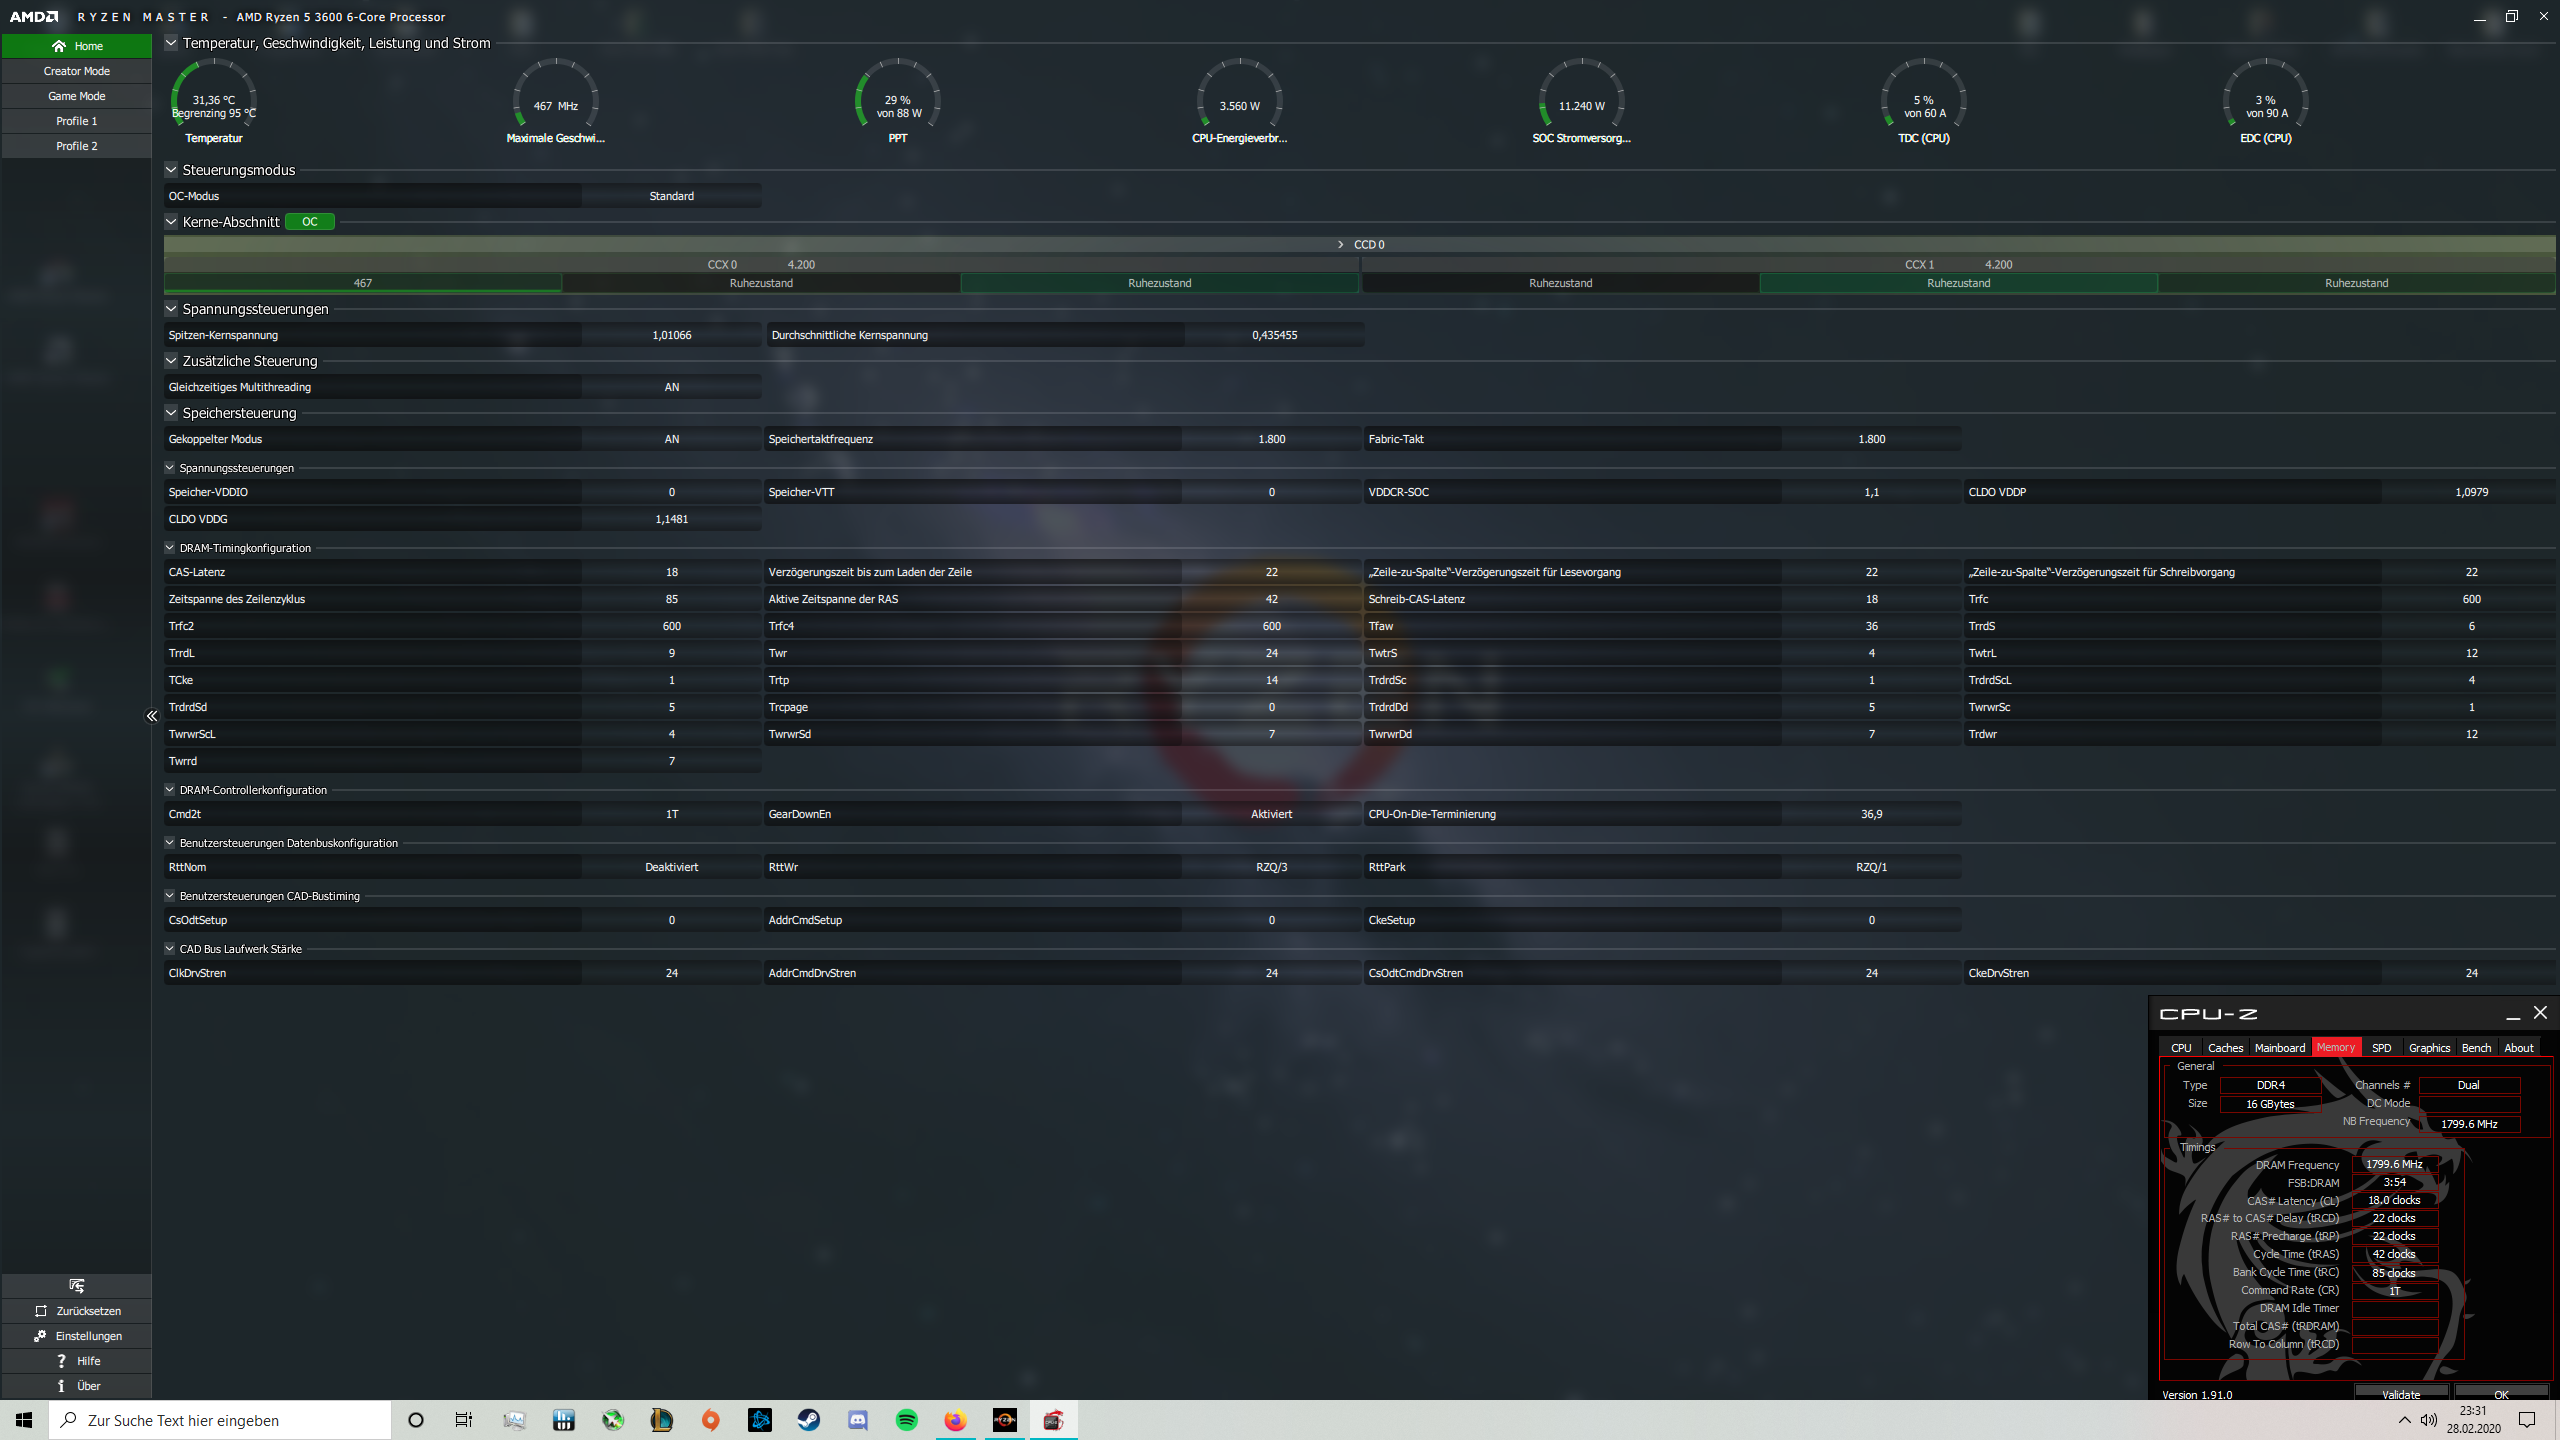
Task: Switch GearDownEn from Aktiviert
Action: (x=1271, y=813)
